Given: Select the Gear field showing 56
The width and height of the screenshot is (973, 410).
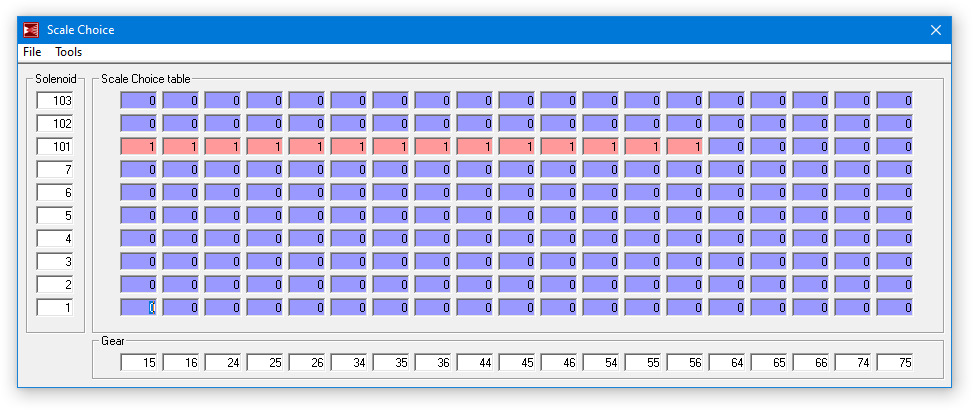Looking at the screenshot, I should (684, 363).
